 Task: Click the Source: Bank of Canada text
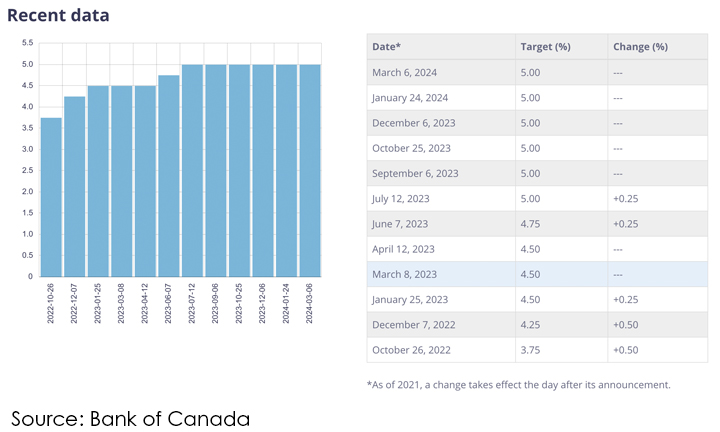[x=130, y=418]
